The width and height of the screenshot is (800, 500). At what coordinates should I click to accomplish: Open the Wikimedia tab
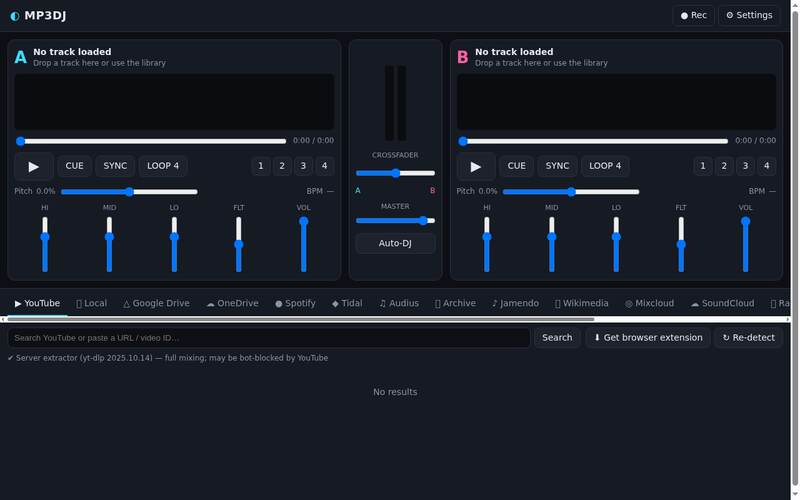pyautogui.click(x=582, y=304)
